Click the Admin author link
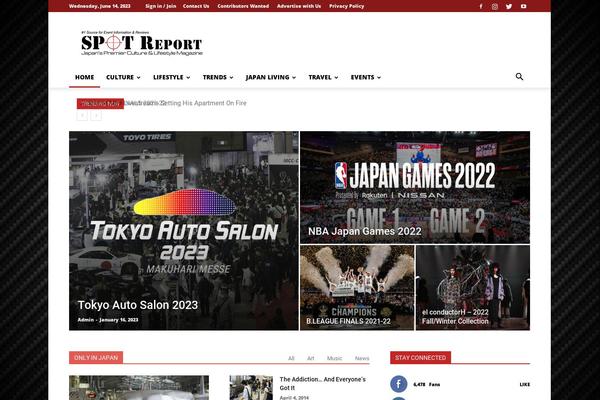The width and height of the screenshot is (600, 400). click(85, 320)
